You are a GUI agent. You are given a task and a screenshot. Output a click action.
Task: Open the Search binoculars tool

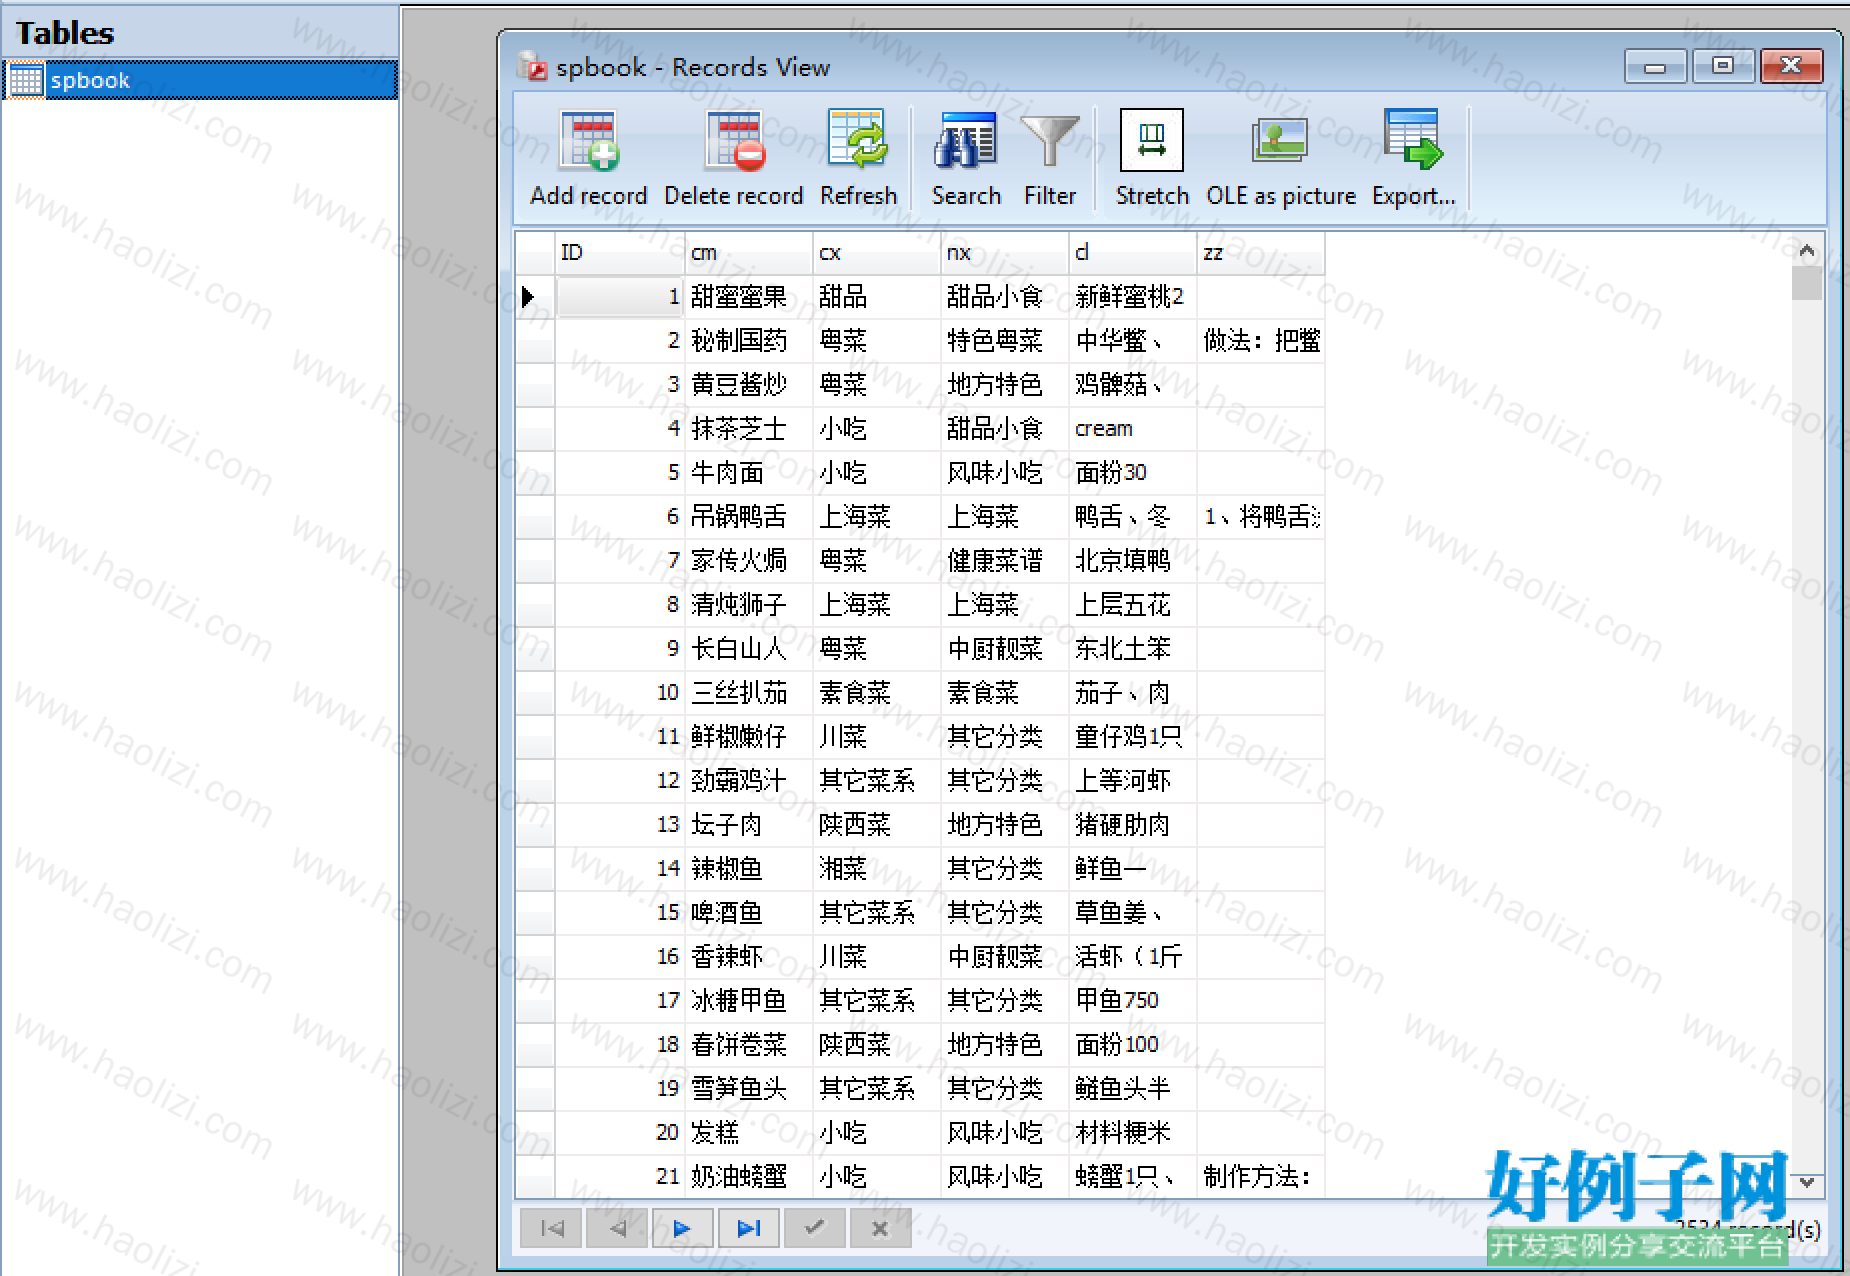coord(966,158)
